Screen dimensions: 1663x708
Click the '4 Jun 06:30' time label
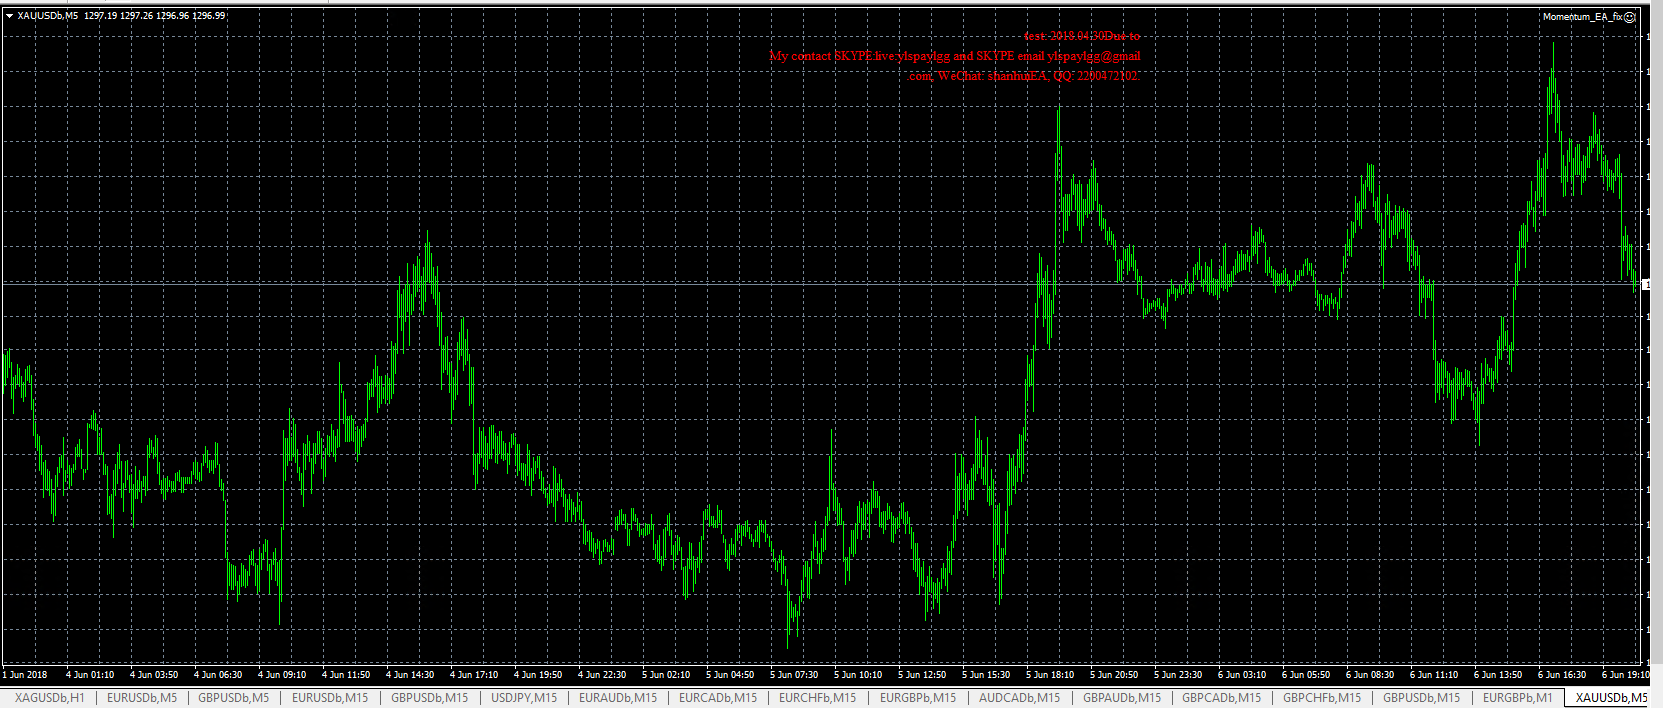coord(218,675)
